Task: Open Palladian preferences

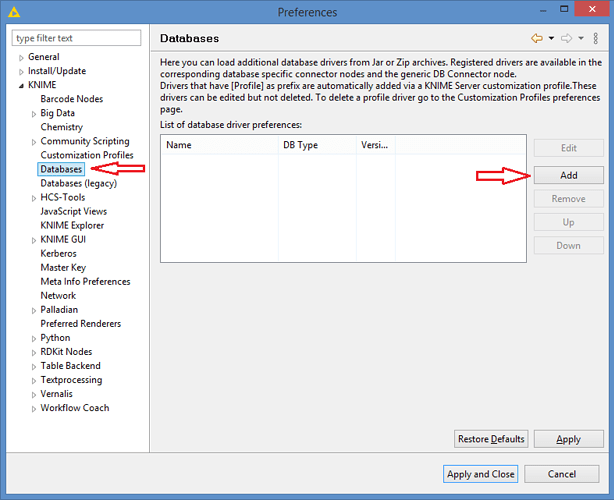Action: click(59, 310)
